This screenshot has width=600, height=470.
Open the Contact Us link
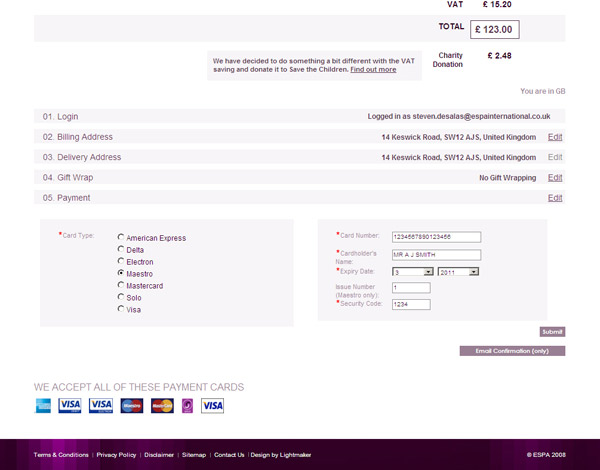(x=229, y=455)
